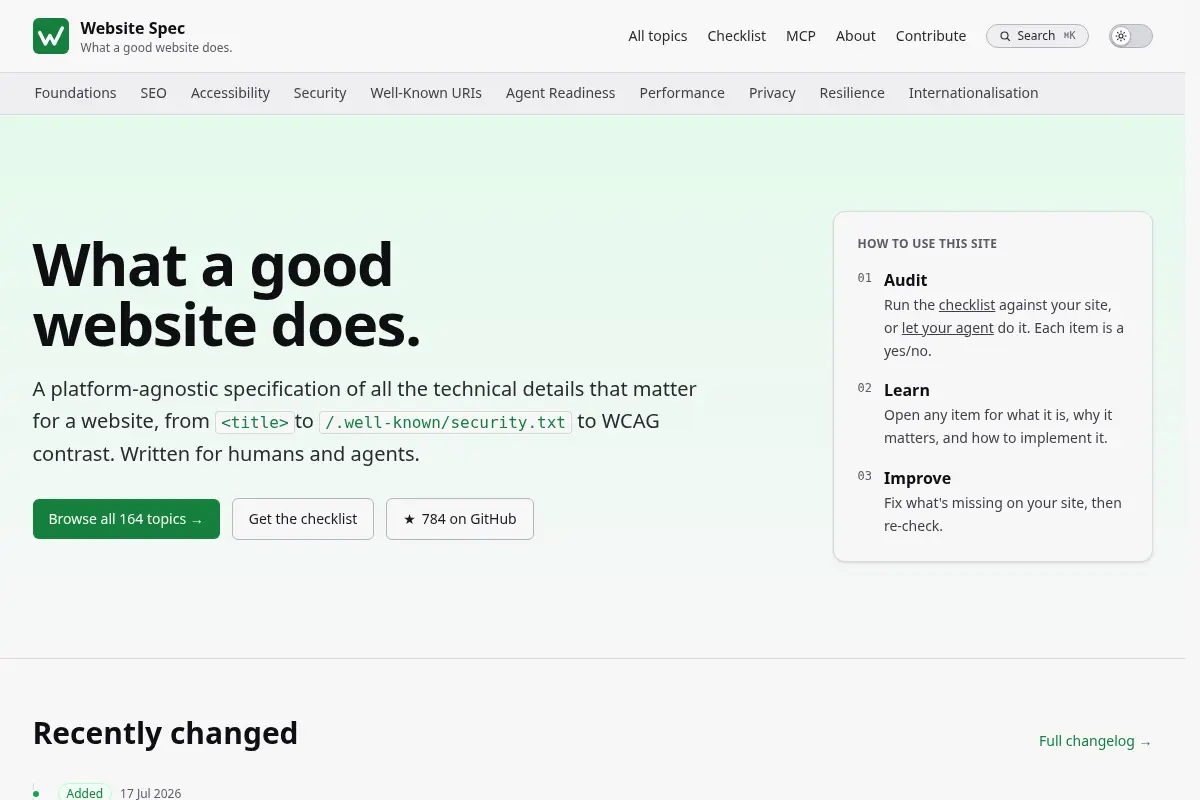1200x800 pixels.
Task: Select the Agent Readiness category
Action: tap(561, 93)
